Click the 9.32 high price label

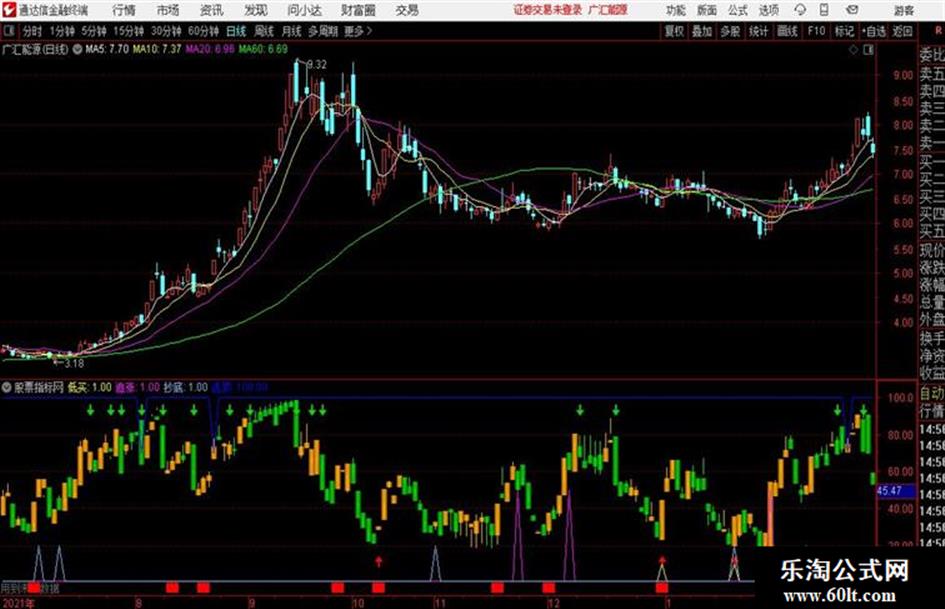click(x=317, y=65)
